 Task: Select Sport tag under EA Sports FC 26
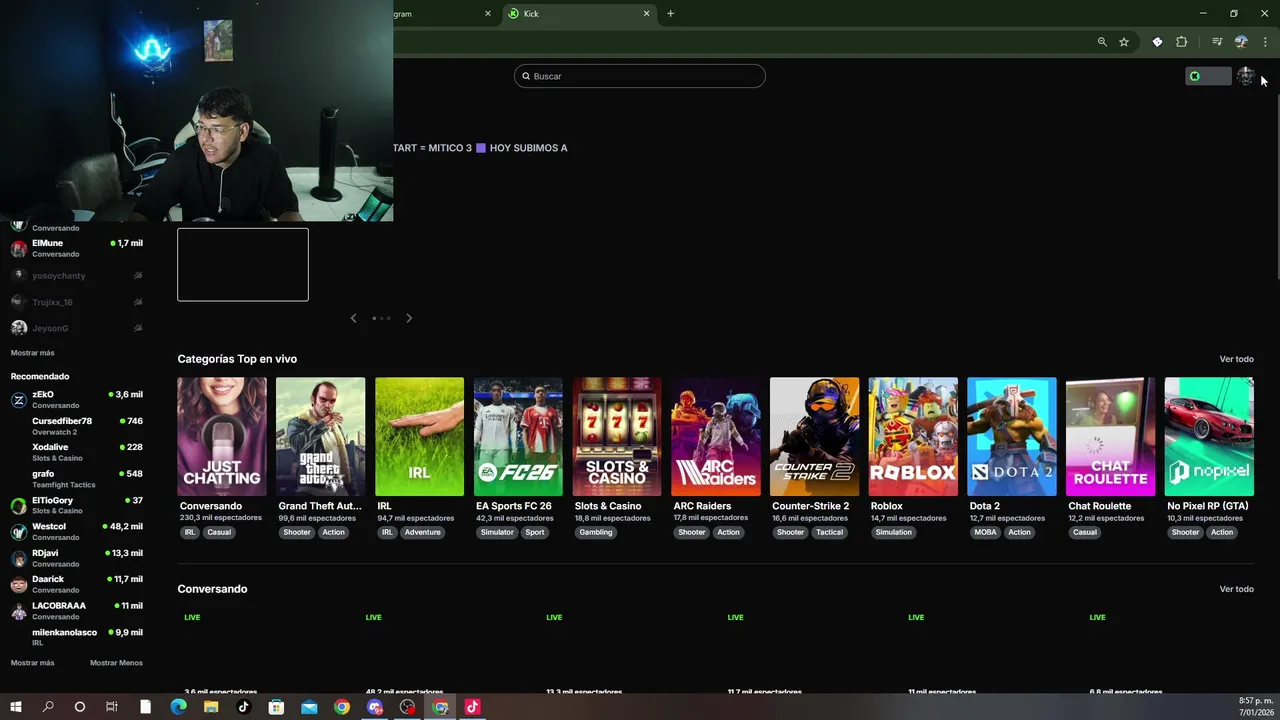[535, 532]
